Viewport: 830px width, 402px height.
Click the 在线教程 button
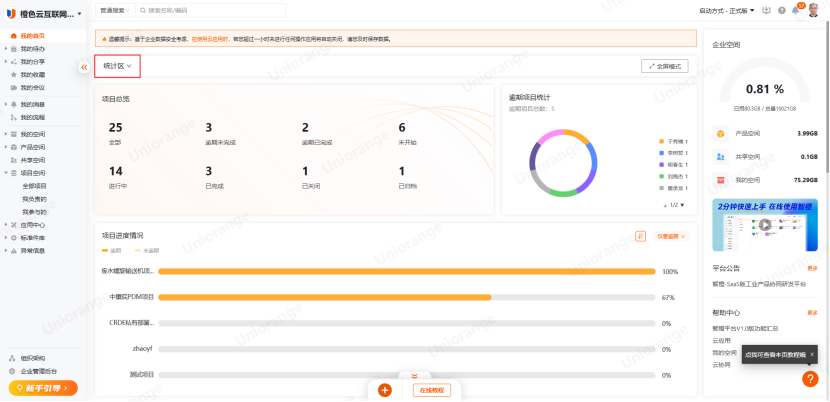tap(431, 390)
